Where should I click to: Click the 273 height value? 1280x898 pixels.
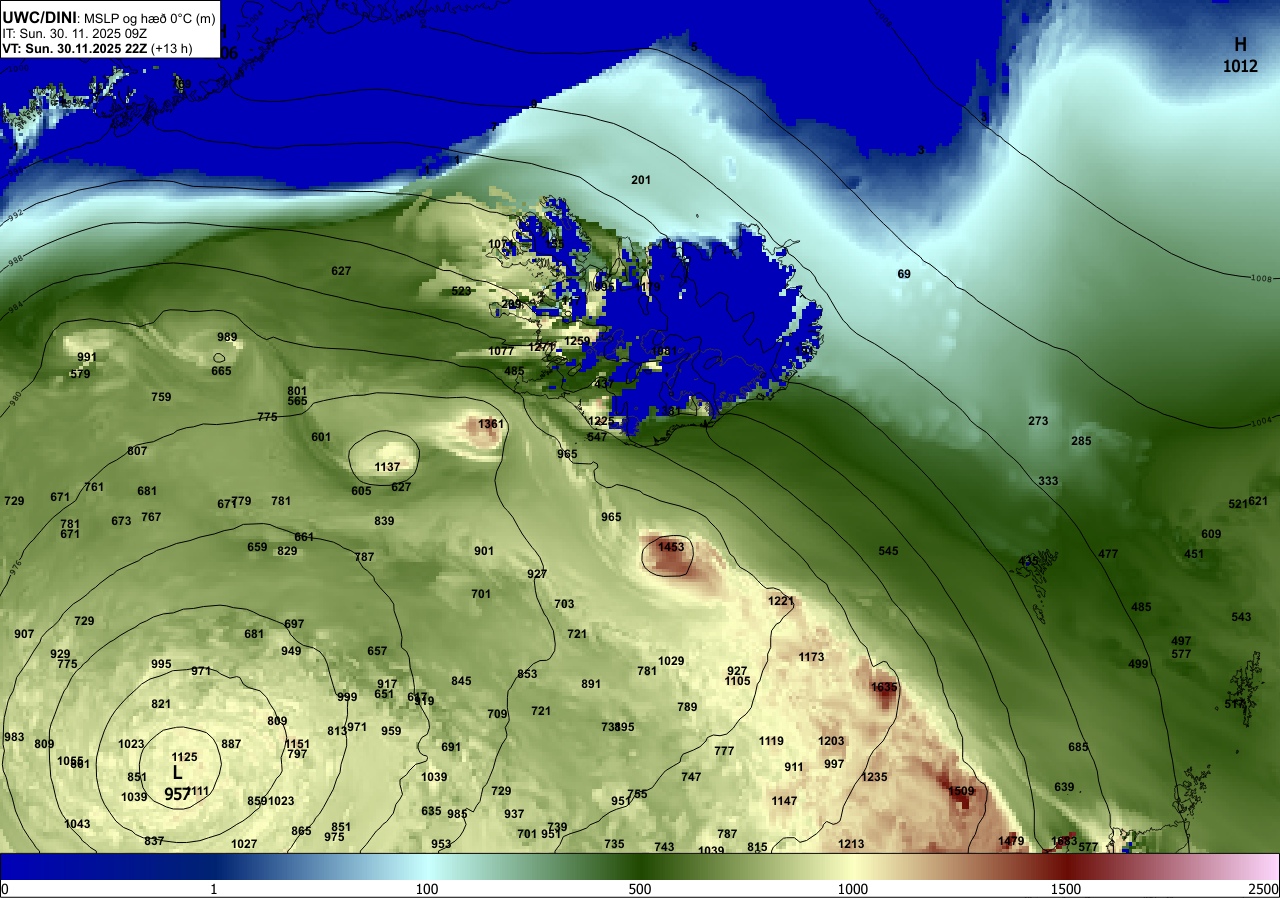[x=1038, y=421]
